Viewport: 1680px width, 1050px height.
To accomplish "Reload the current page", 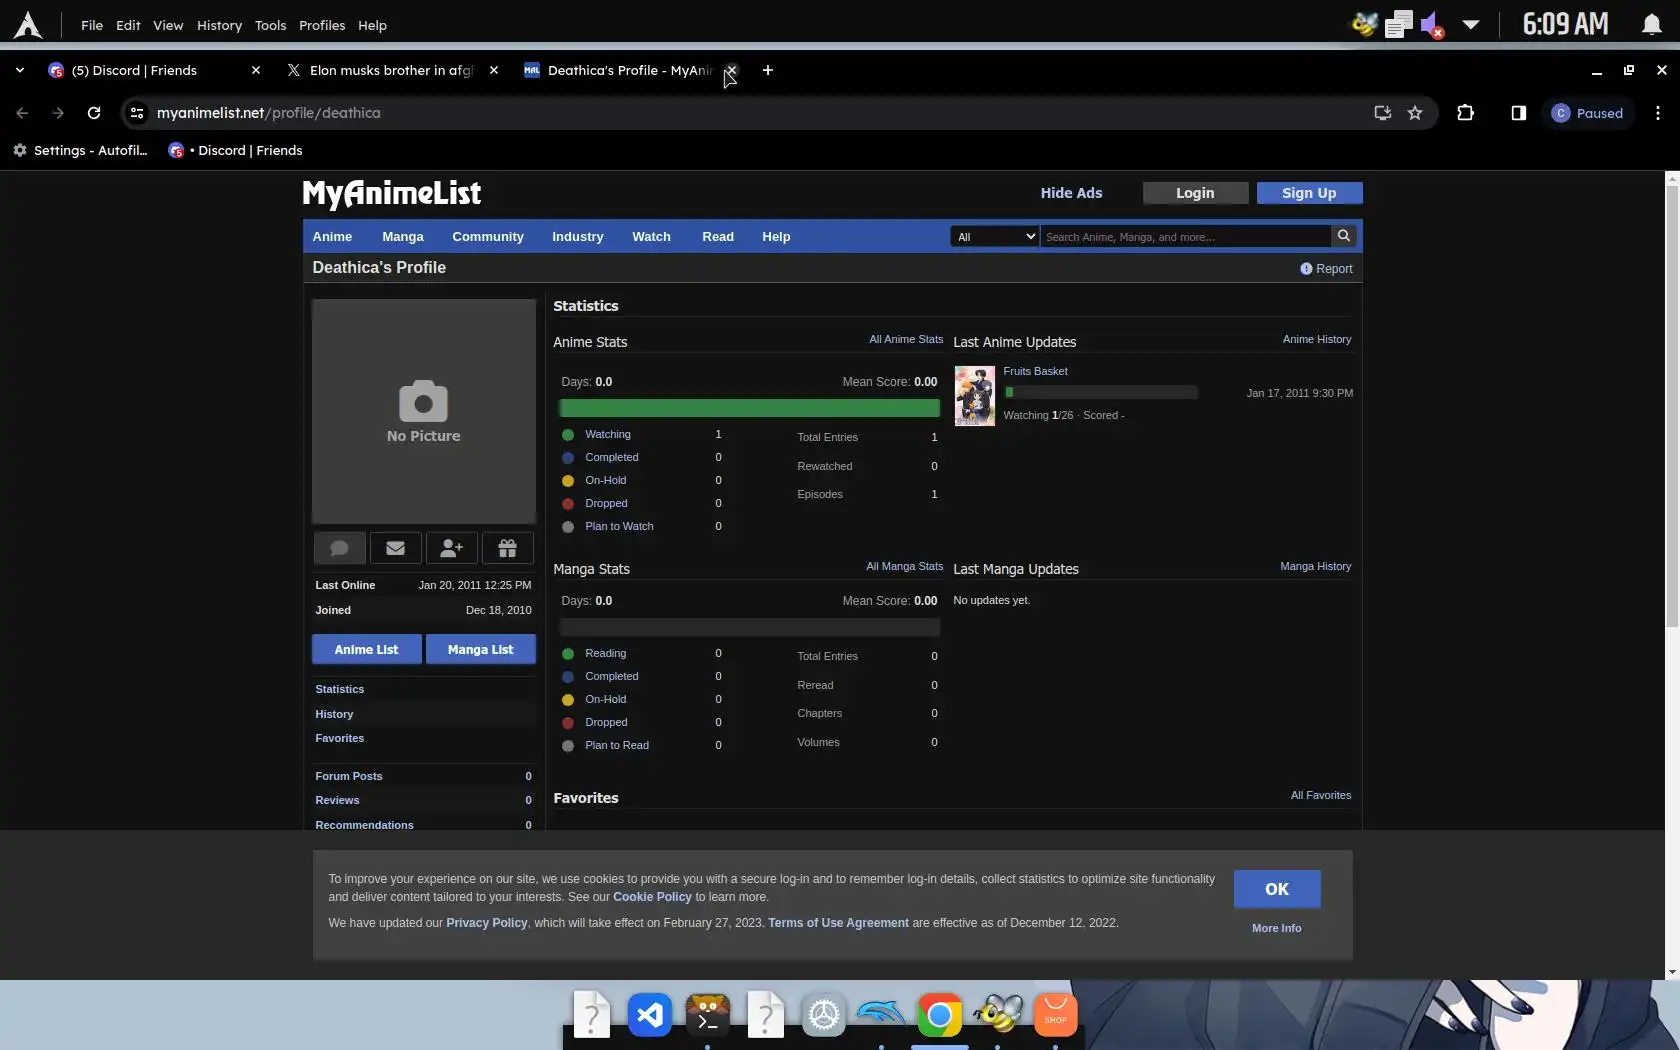I will [94, 113].
